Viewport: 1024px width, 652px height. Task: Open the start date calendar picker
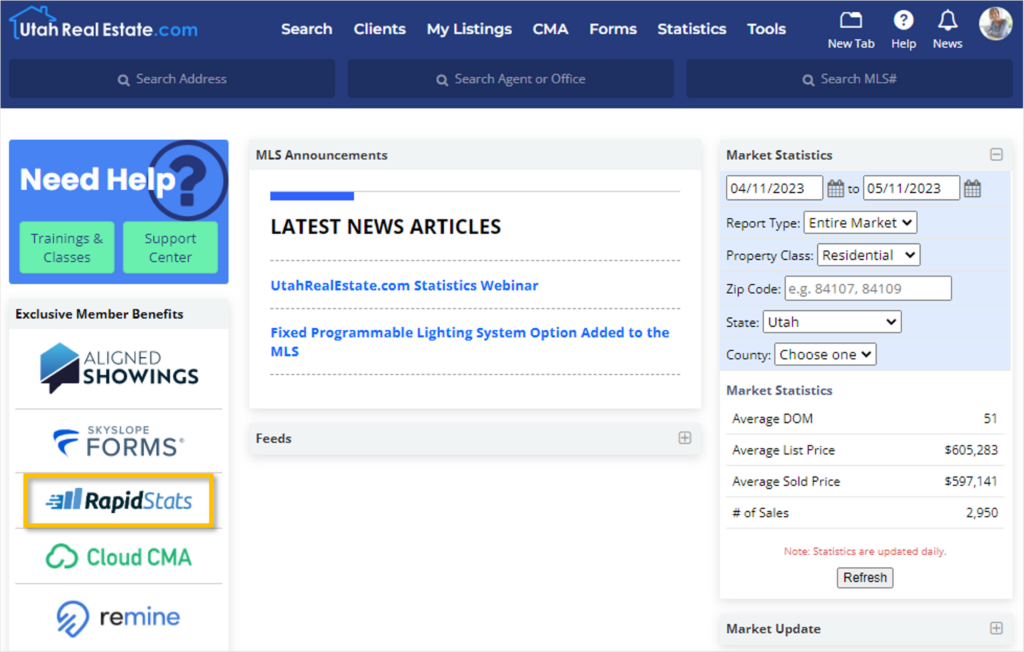pyautogui.click(x=835, y=188)
